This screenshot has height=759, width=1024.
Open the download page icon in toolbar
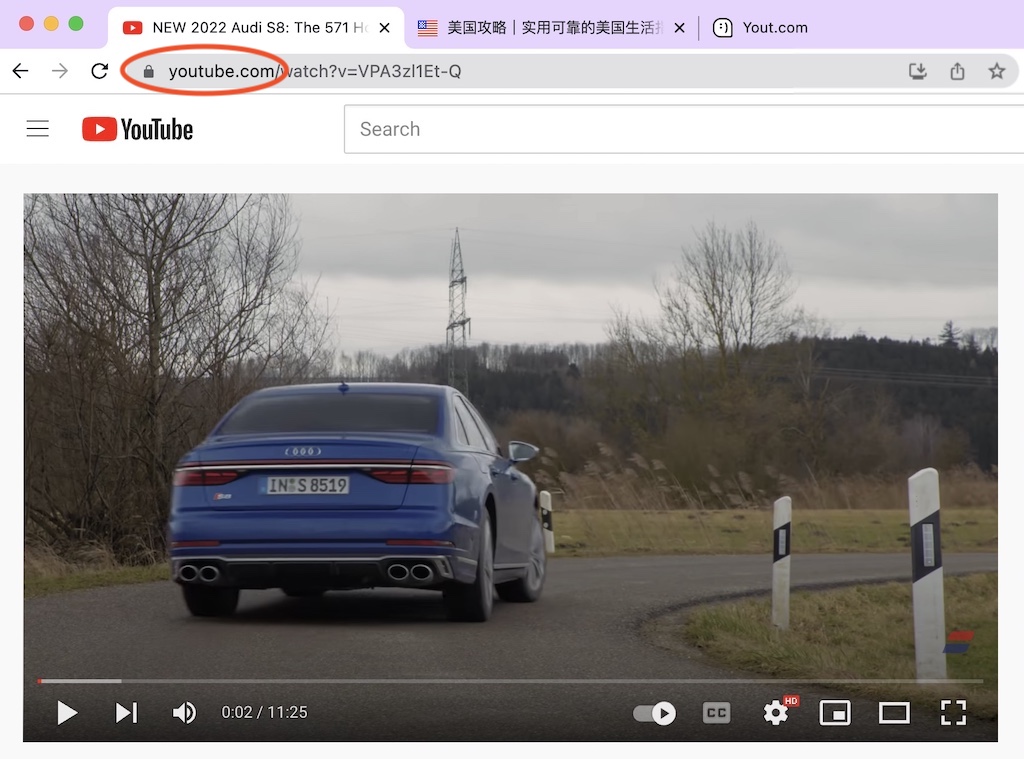click(917, 71)
